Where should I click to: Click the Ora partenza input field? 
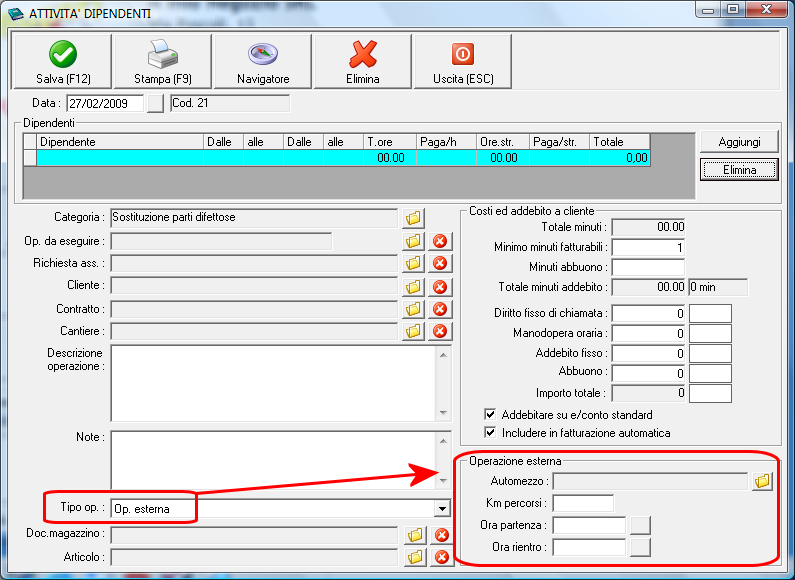click(x=589, y=525)
